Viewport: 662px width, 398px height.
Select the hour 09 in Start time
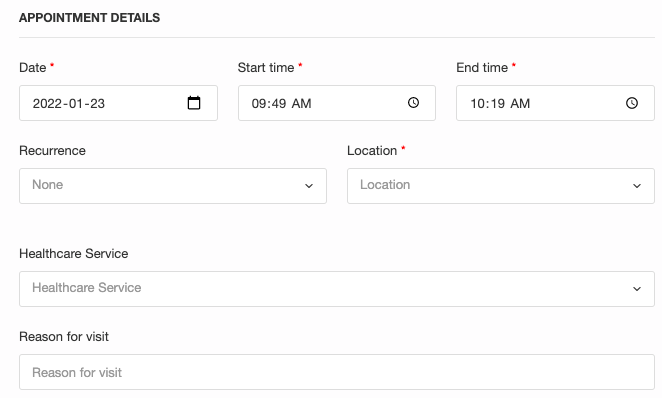(259, 103)
